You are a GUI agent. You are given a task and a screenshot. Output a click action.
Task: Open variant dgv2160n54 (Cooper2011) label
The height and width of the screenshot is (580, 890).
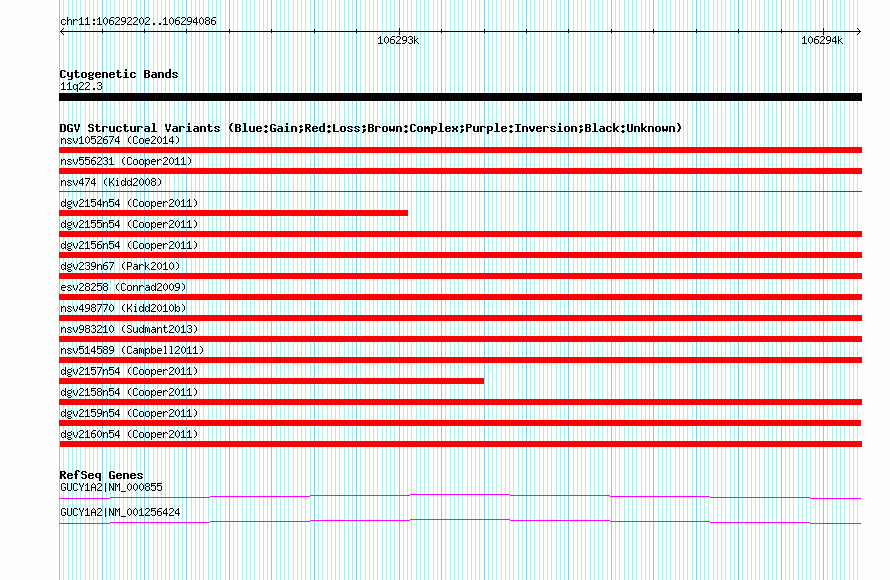pos(129,434)
